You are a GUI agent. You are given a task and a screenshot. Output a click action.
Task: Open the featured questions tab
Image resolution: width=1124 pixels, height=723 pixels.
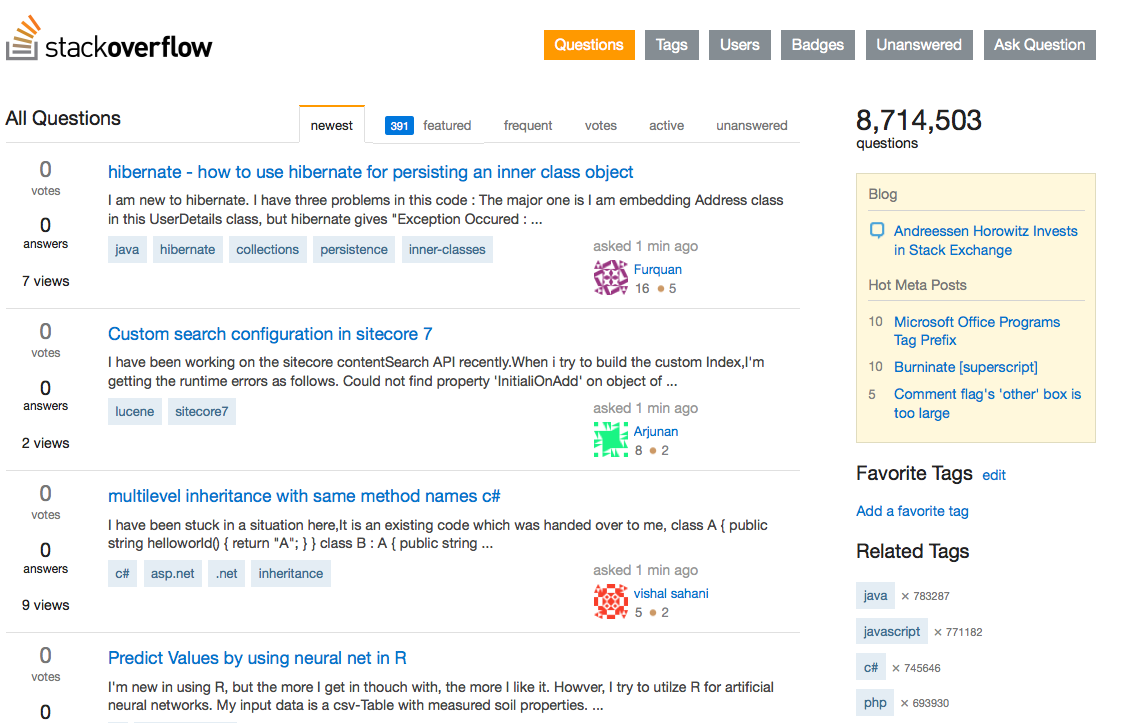(447, 125)
